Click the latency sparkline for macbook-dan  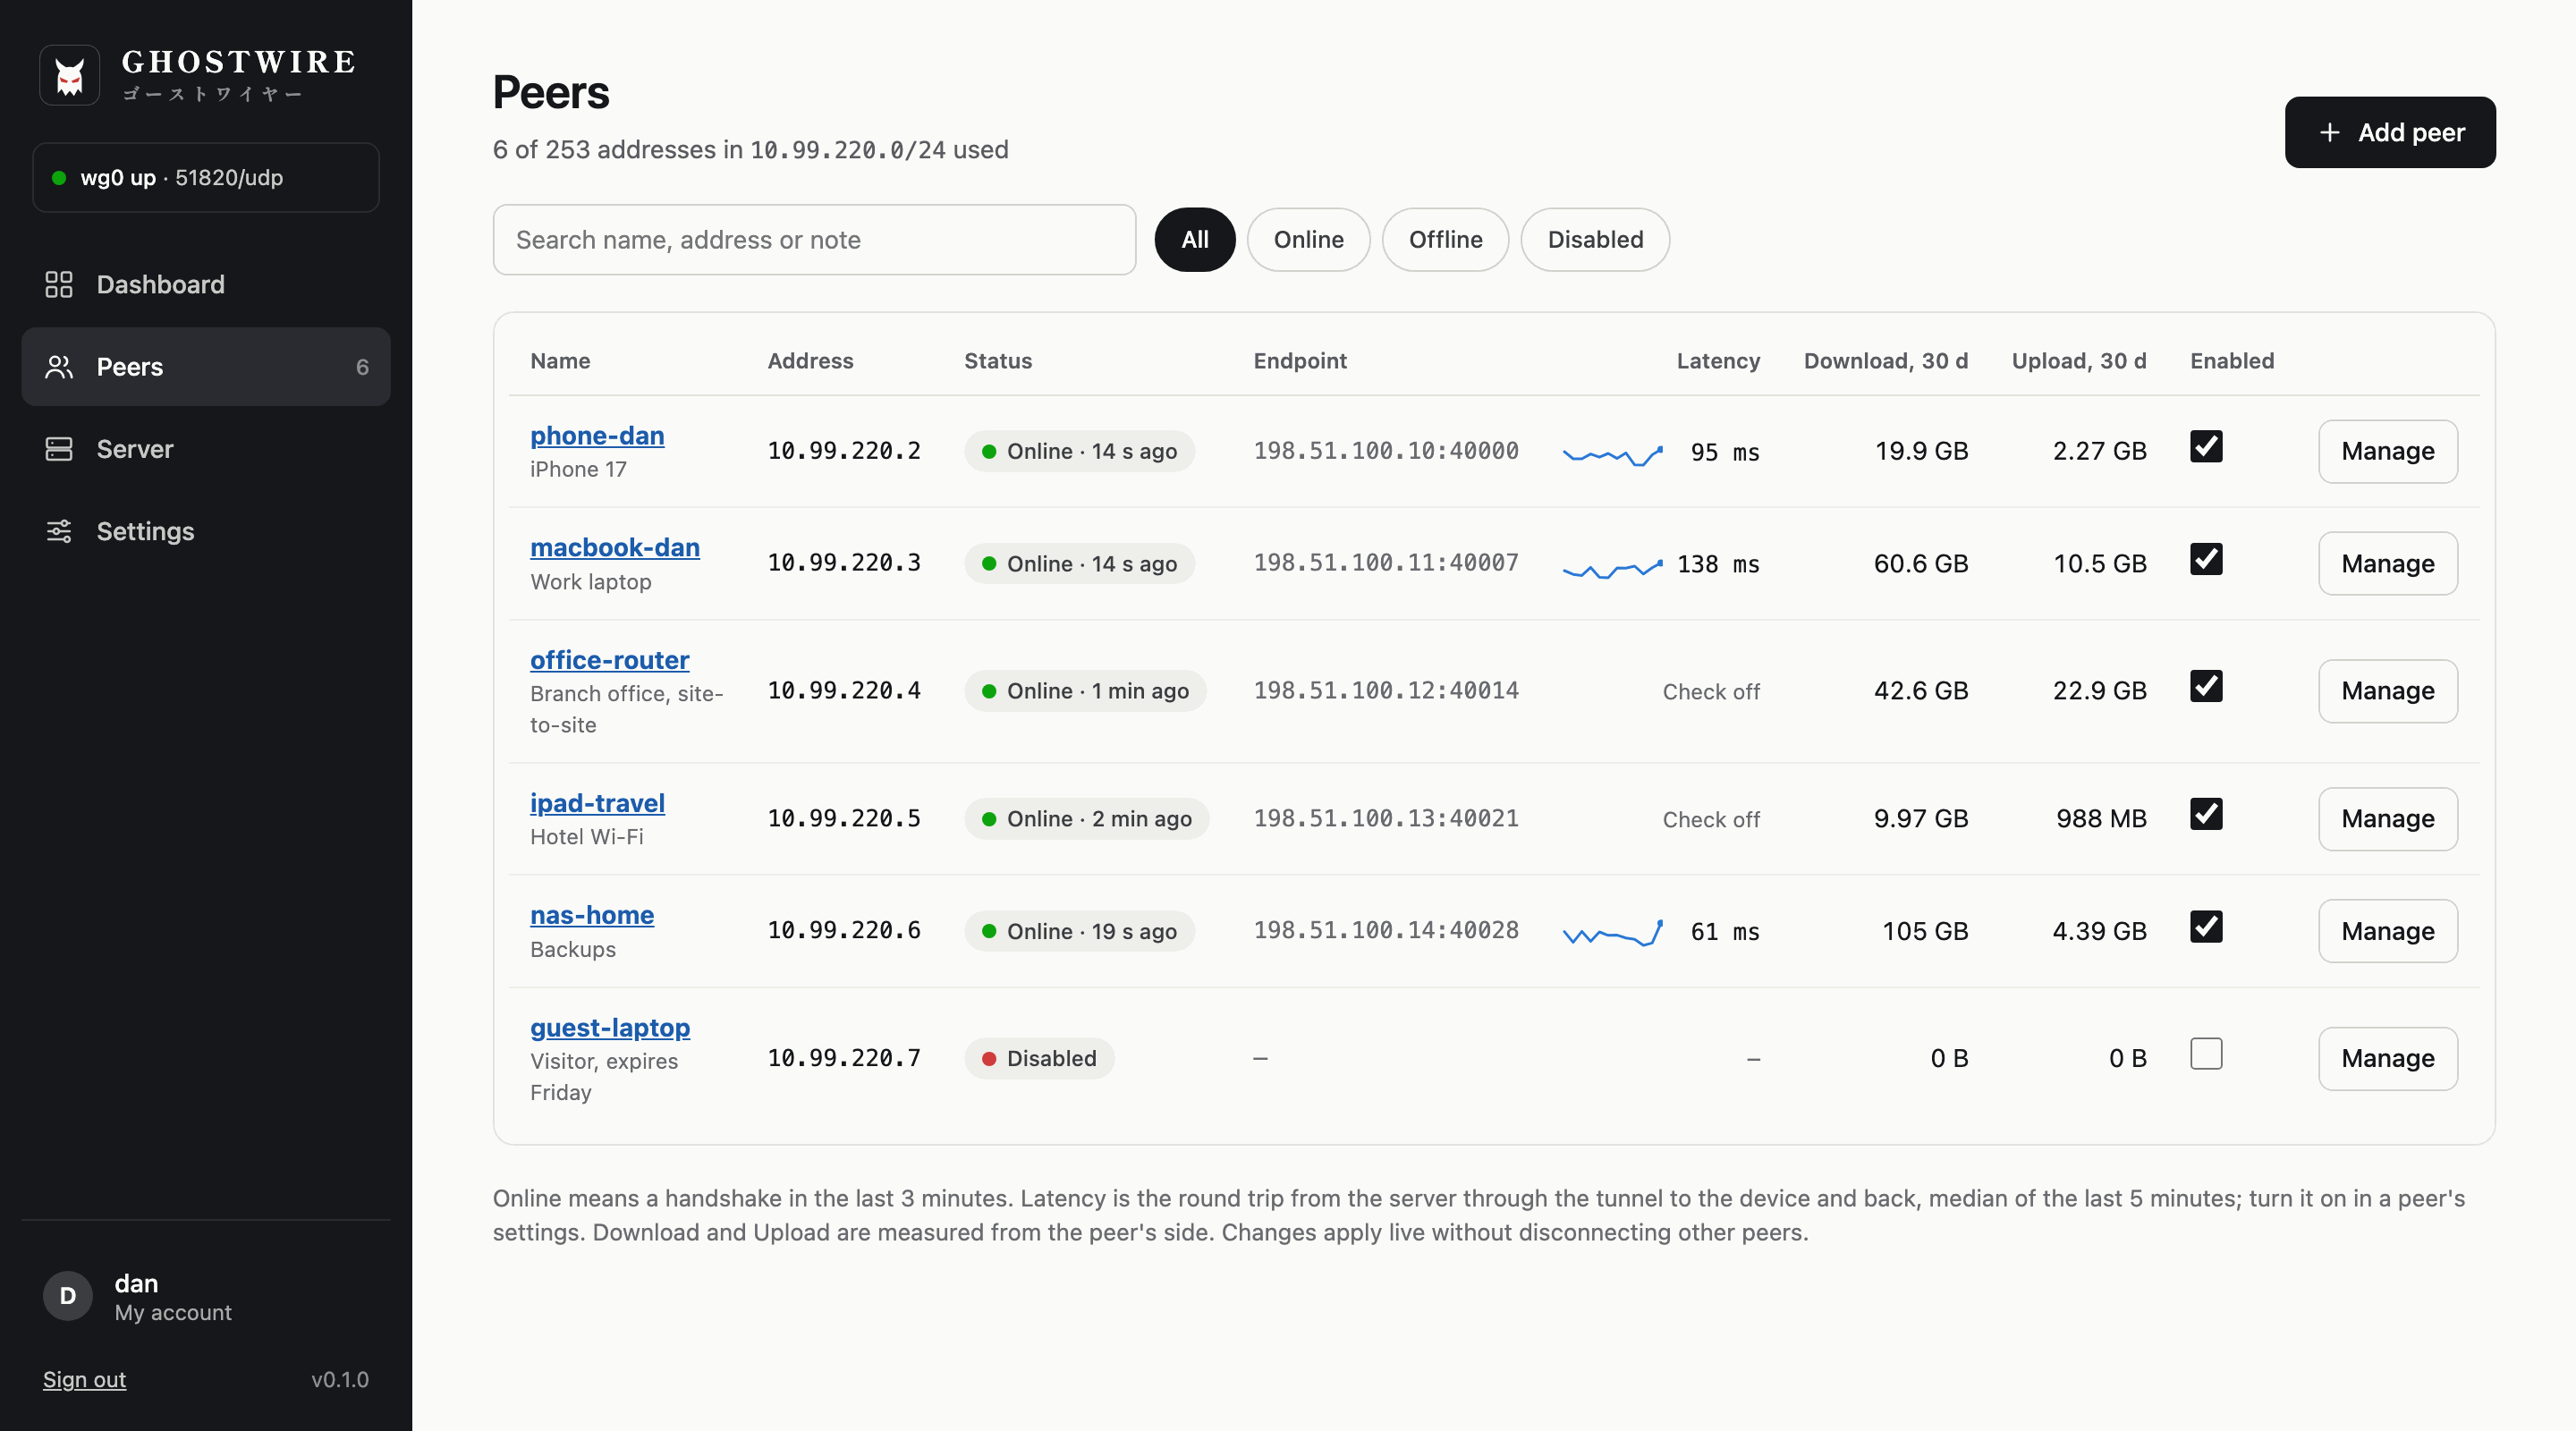[x=1612, y=568]
